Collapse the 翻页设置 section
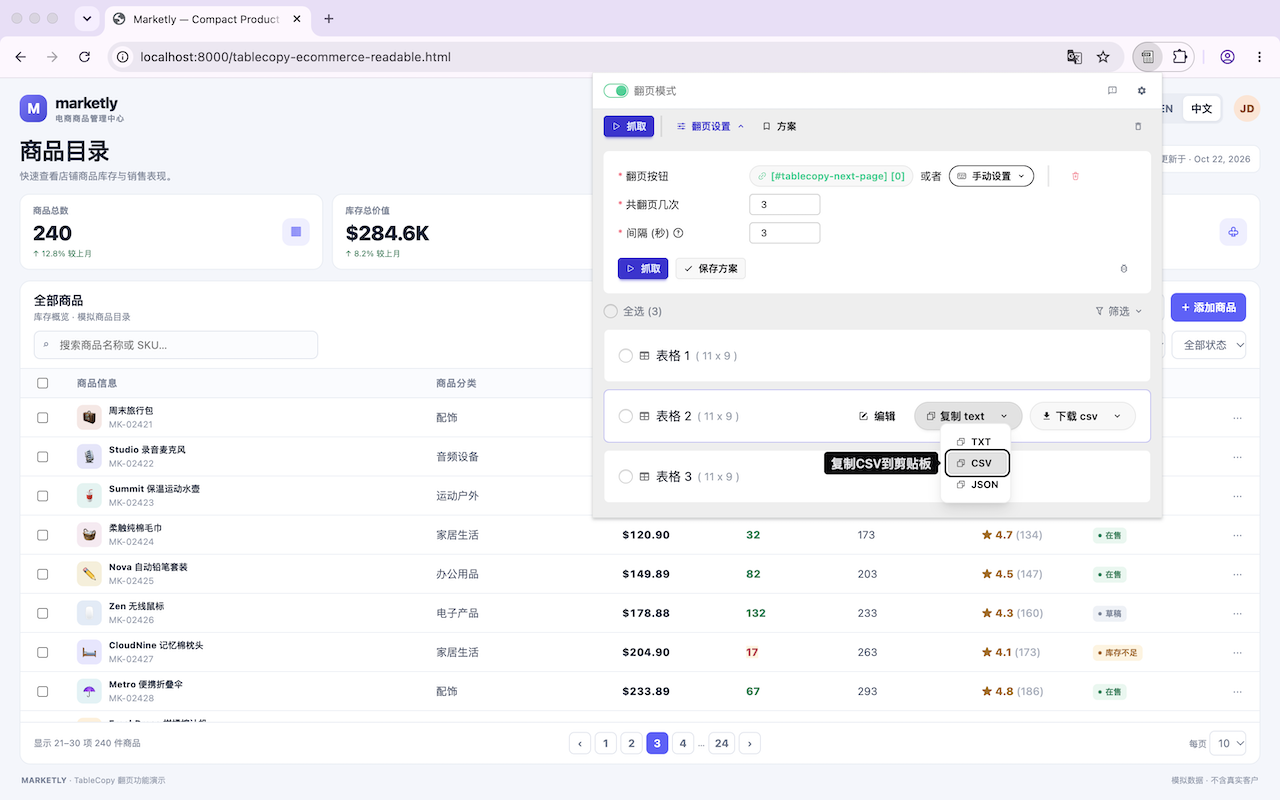 710,127
